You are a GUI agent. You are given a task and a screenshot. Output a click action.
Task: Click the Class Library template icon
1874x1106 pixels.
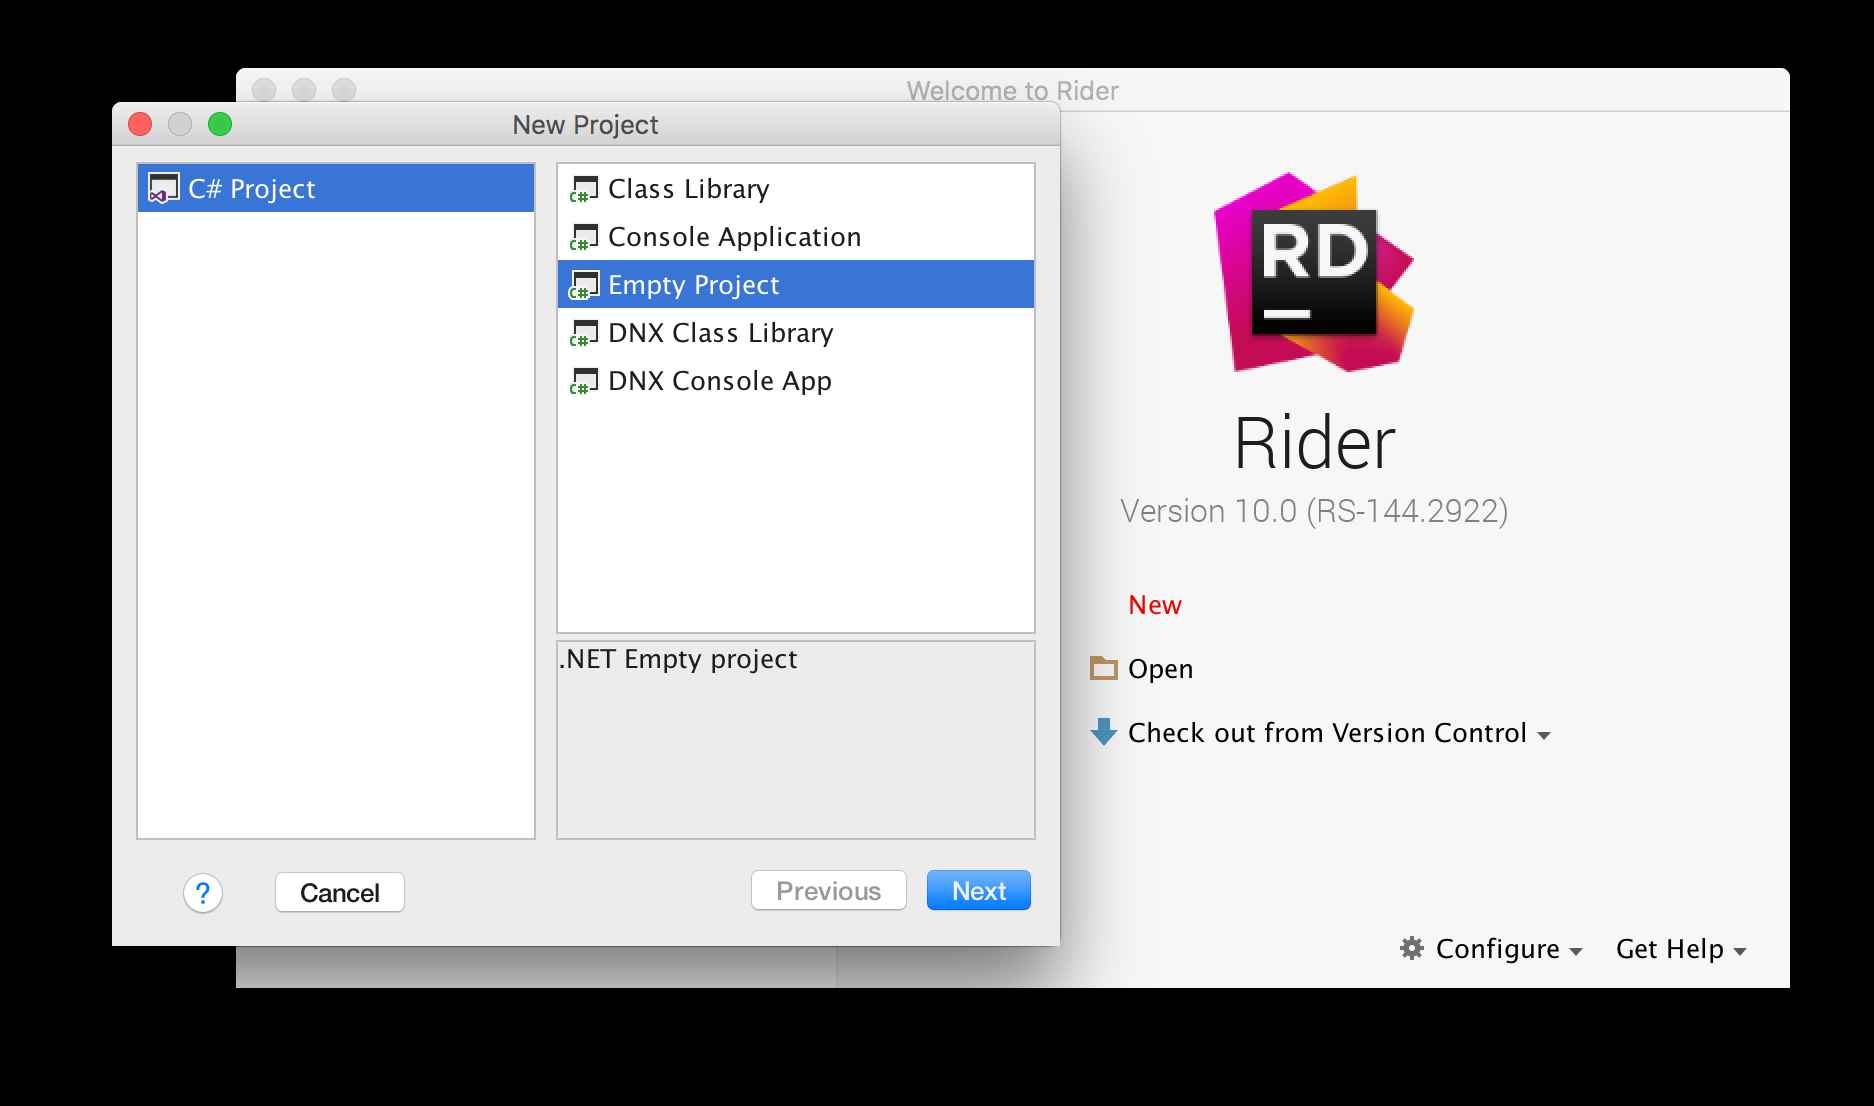click(584, 189)
